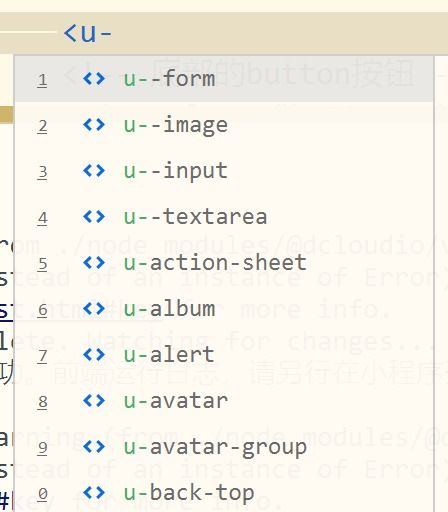Click the tag icon beside u--form

[94, 79]
